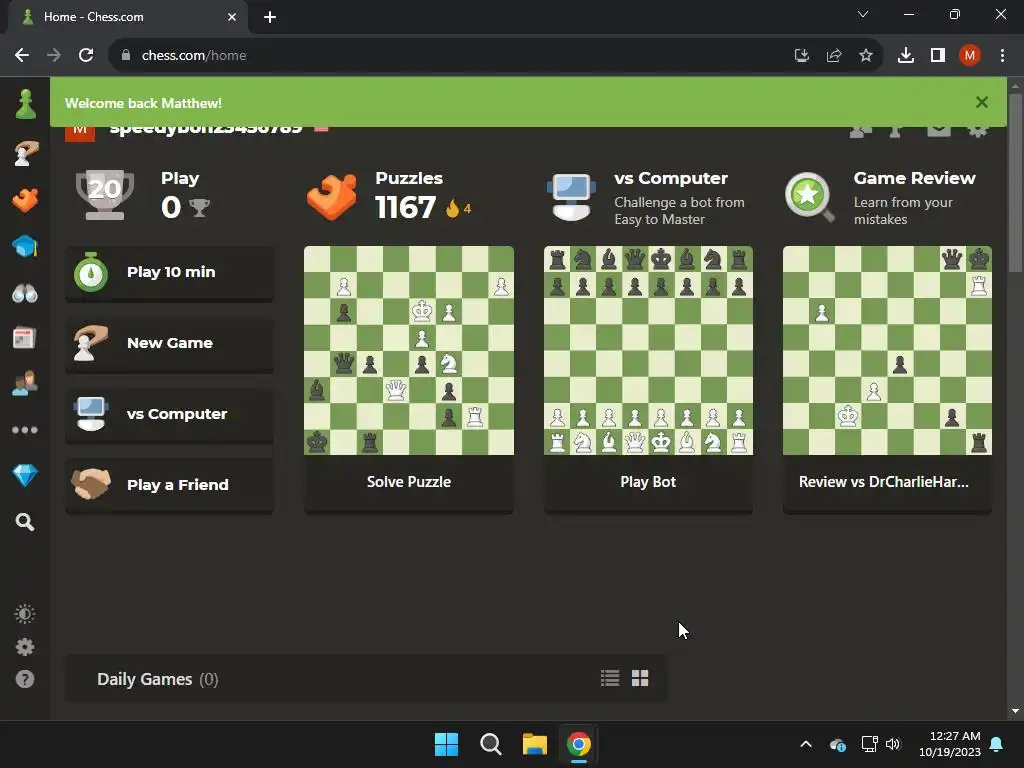The width and height of the screenshot is (1024, 768).
Task: Switch Daily Games to grid view
Action: point(640,679)
